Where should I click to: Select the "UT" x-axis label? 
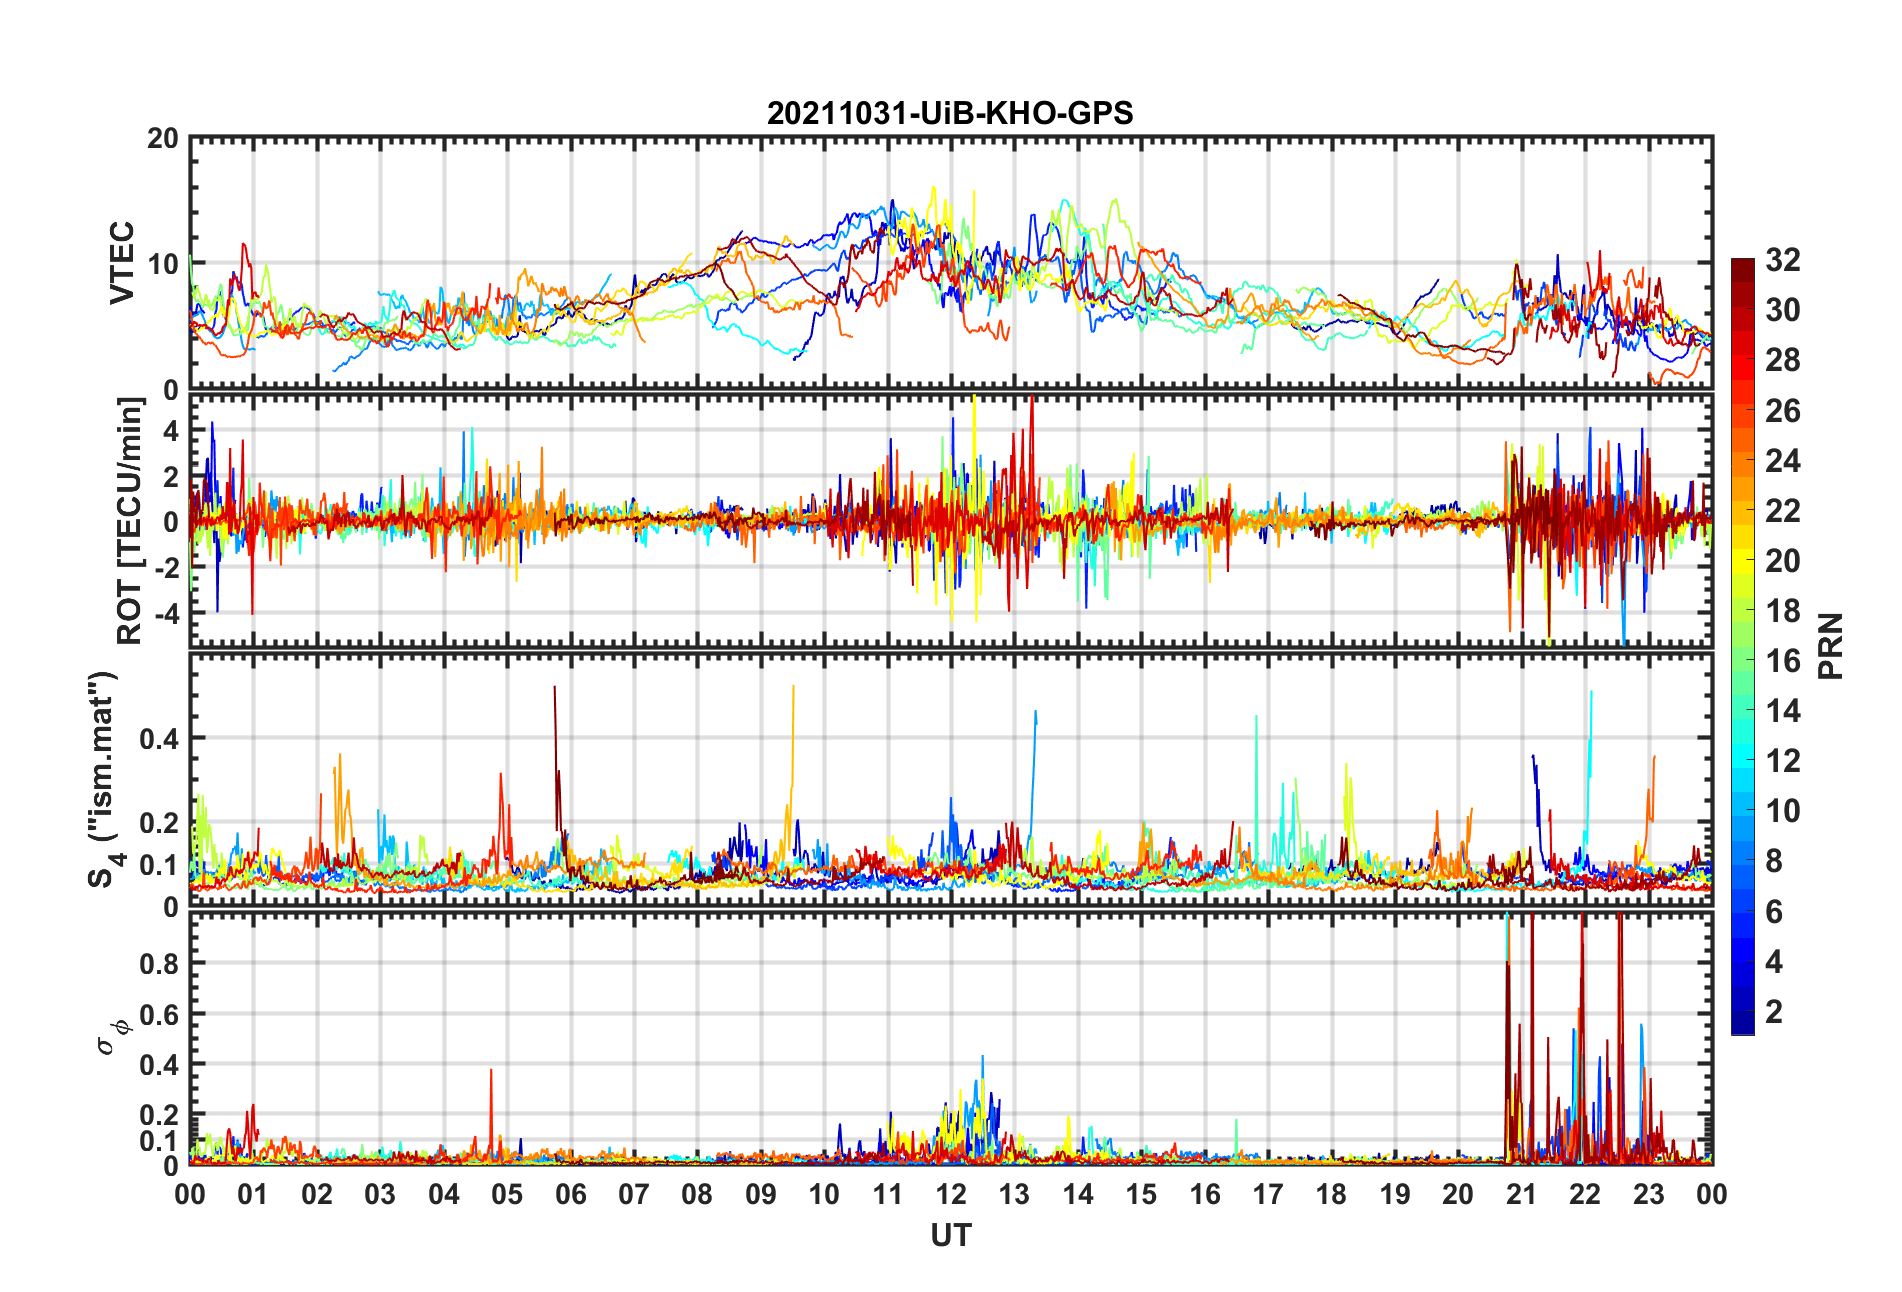point(950,1236)
